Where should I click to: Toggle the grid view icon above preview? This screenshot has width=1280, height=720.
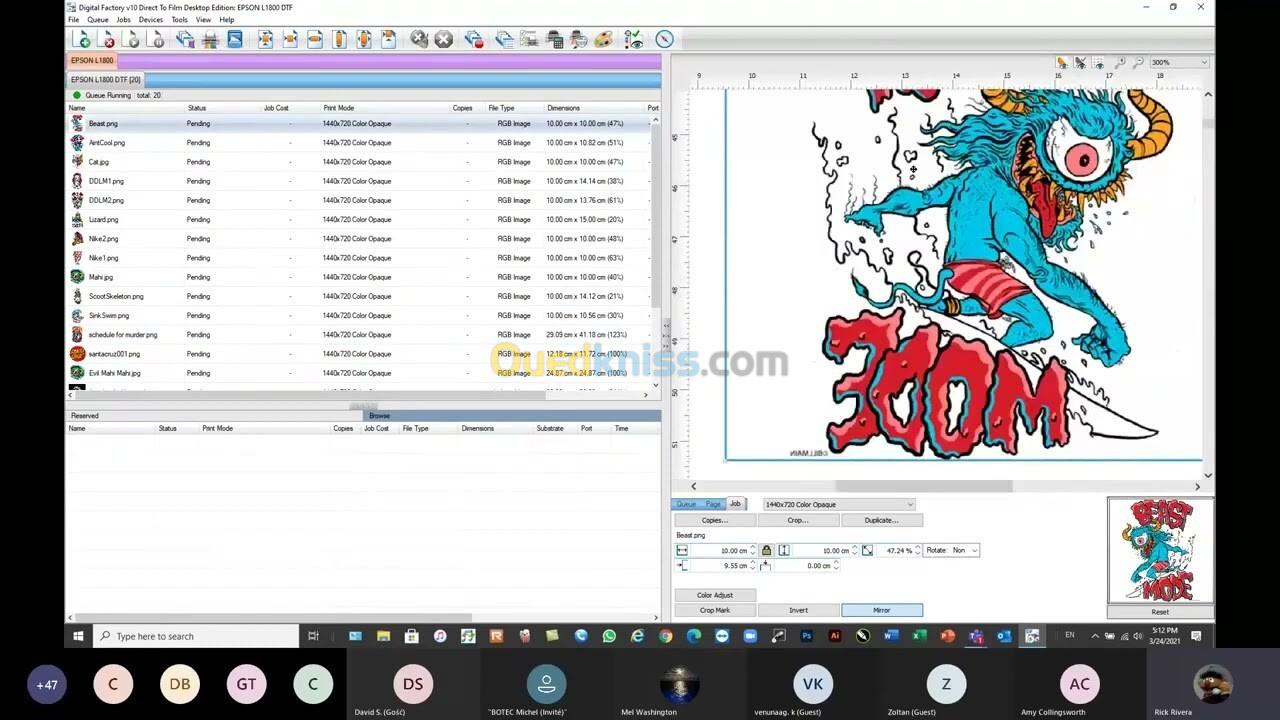(1099, 62)
